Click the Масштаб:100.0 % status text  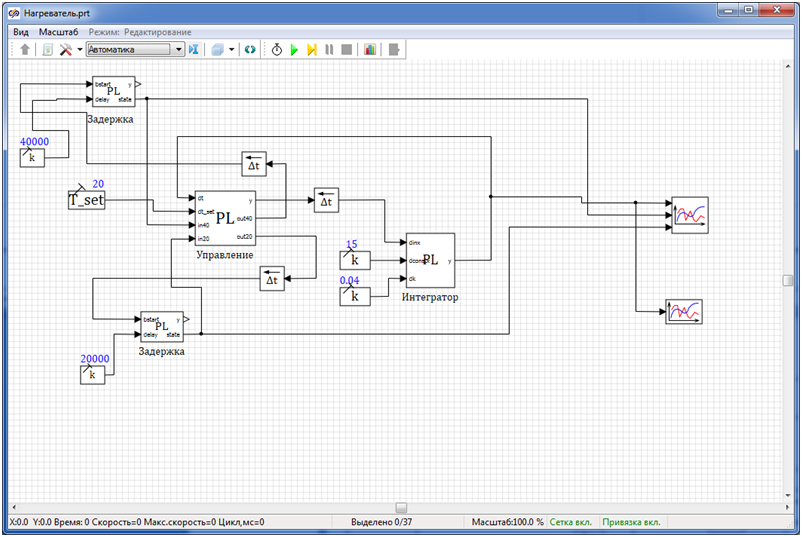tap(507, 522)
